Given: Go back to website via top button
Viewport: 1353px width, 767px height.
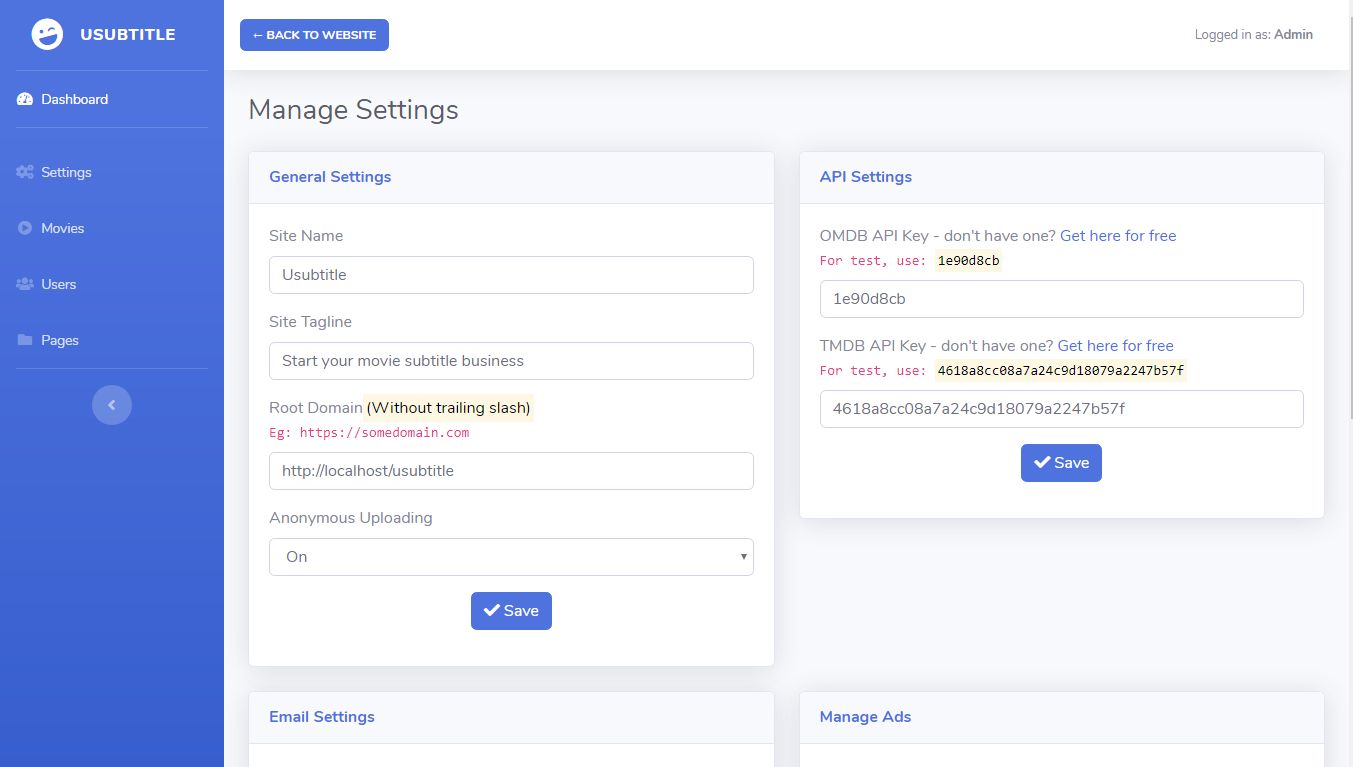Looking at the screenshot, I should point(314,35).
